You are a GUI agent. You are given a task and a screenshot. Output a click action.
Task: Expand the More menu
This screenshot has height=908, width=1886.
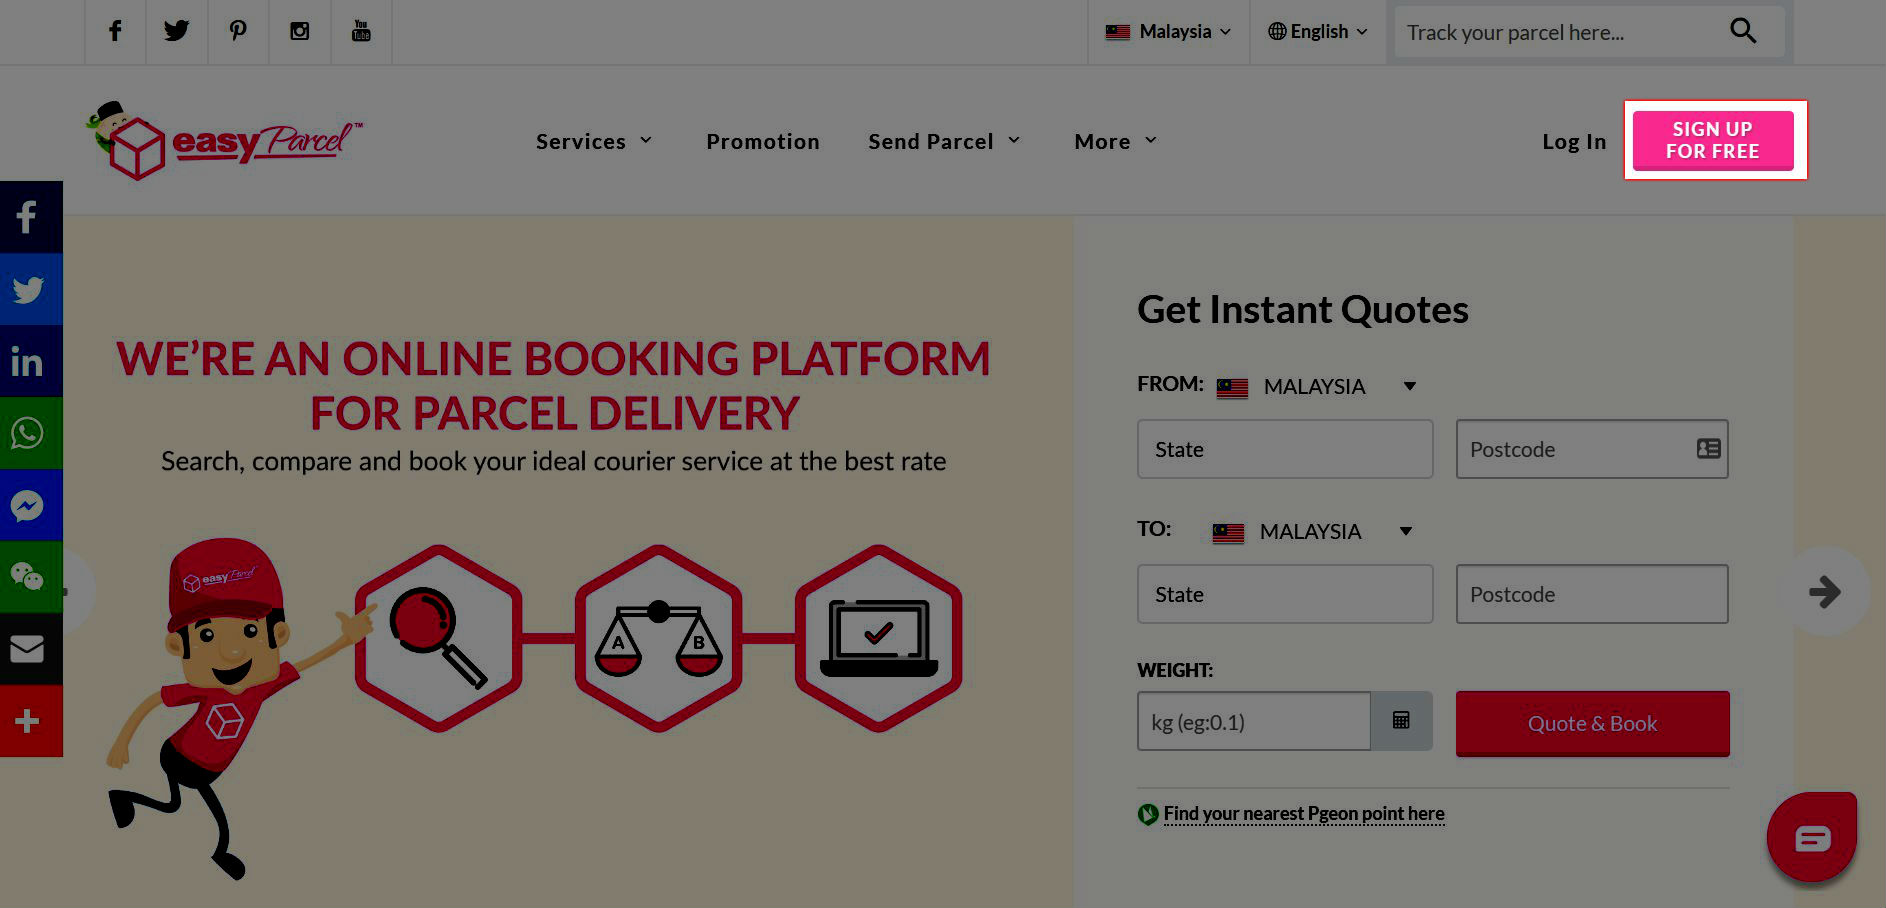point(1116,141)
